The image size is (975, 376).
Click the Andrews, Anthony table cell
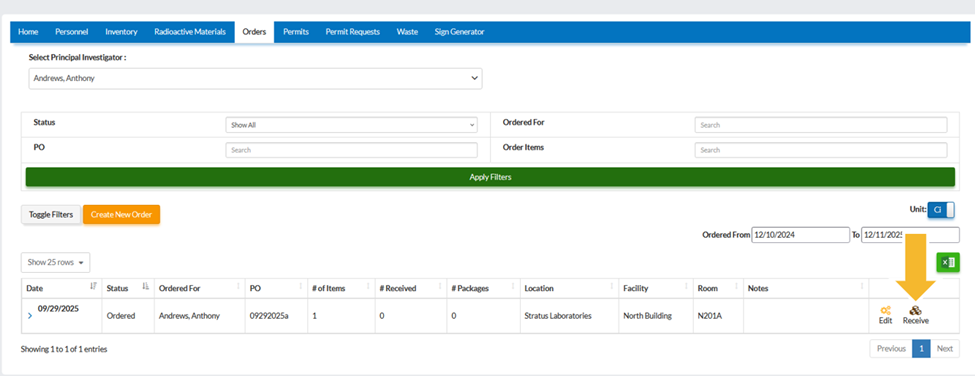200,316
